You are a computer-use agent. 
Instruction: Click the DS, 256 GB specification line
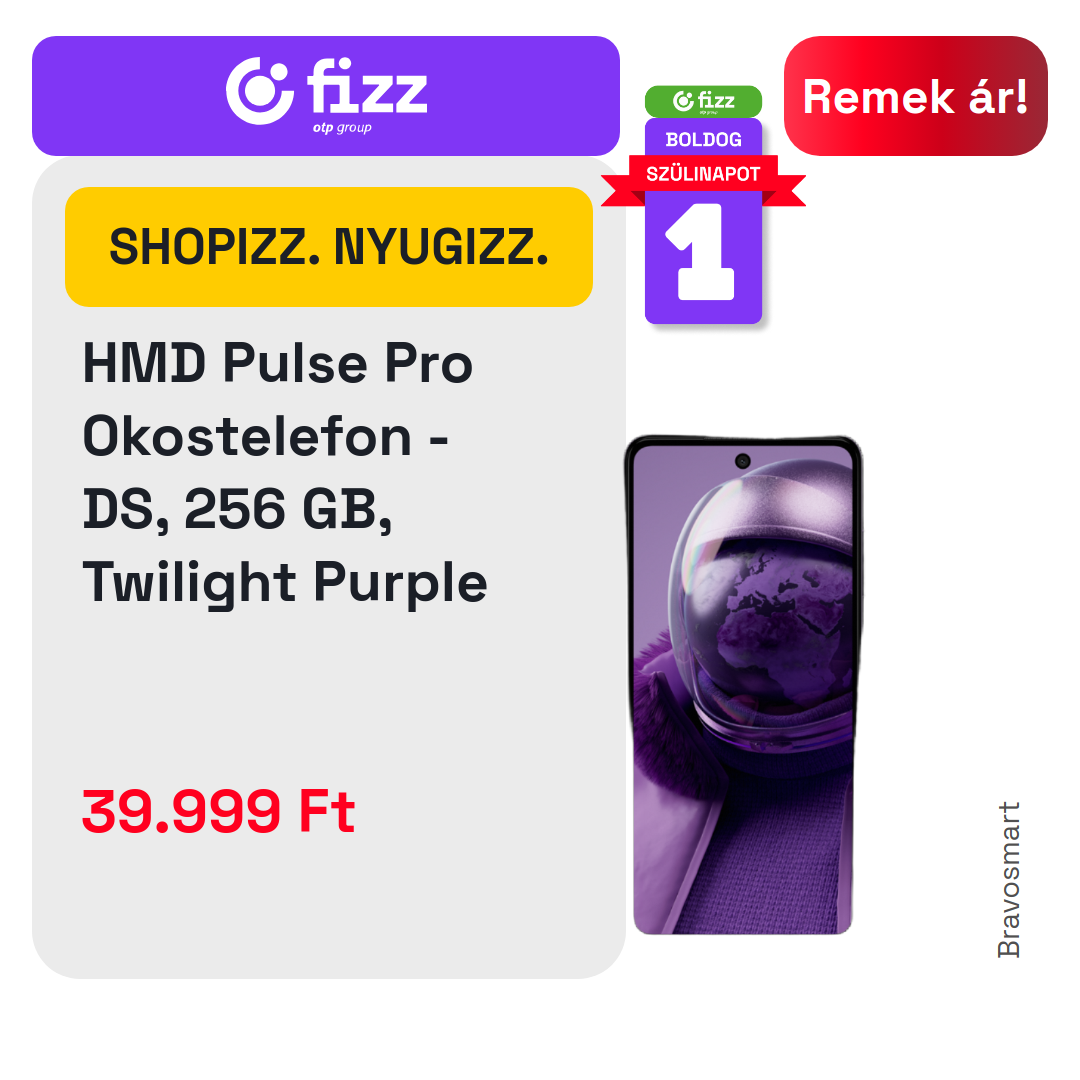pos(238,509)
